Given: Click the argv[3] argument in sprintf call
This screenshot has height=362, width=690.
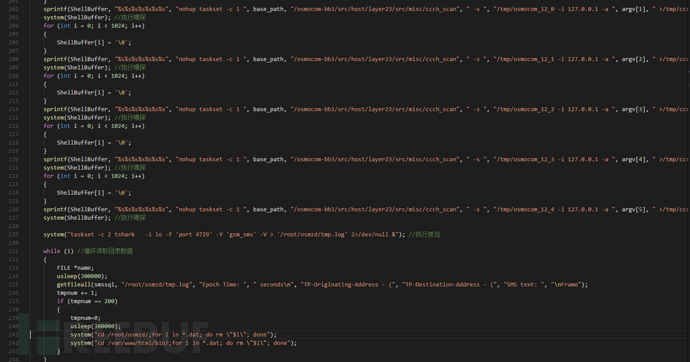Looking at the screenshot, I should 634,109.
